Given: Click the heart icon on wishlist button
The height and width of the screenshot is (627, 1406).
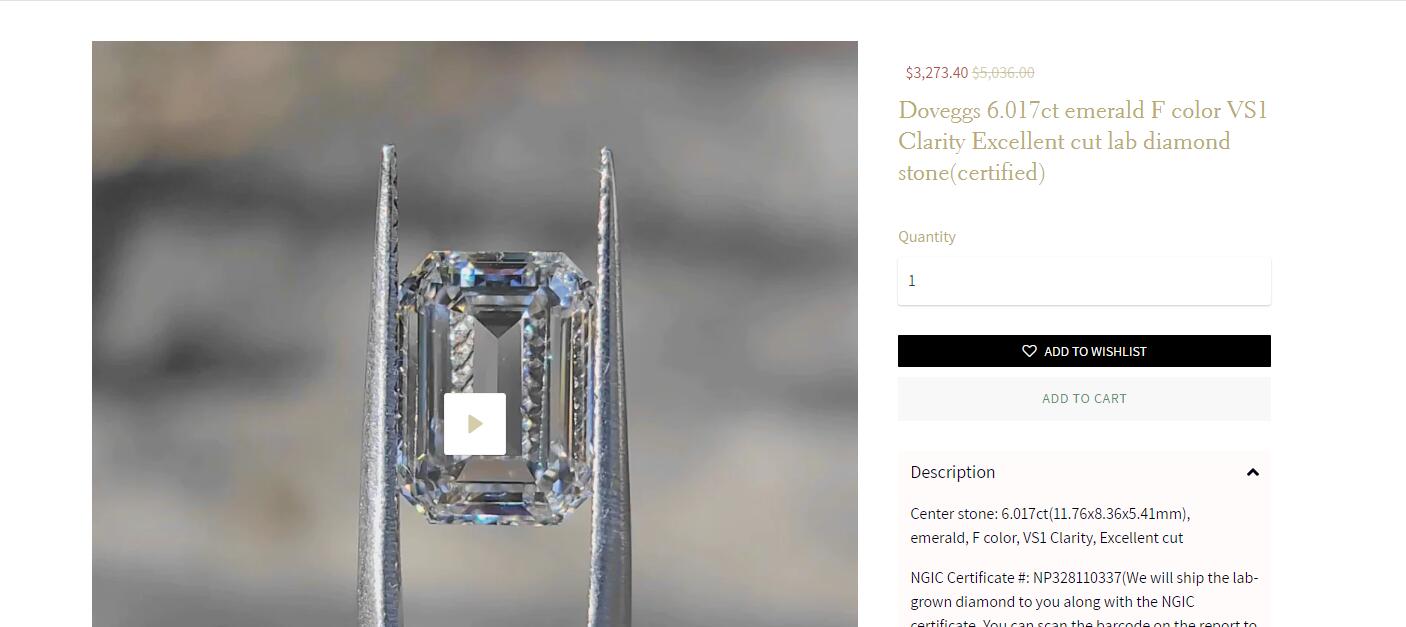Looking at the screenshot, I should pos(1029,351).
